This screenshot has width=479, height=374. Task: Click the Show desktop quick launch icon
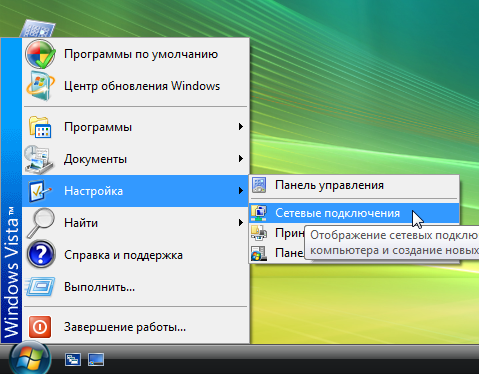(96, 360)
